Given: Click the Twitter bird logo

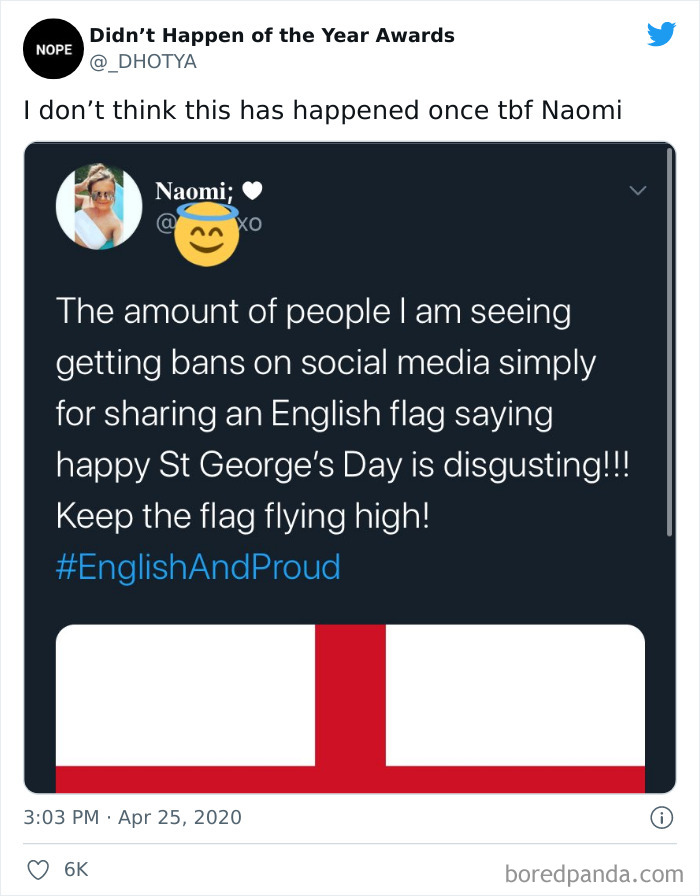Looking at the screenshot, I should click(662, 34).
